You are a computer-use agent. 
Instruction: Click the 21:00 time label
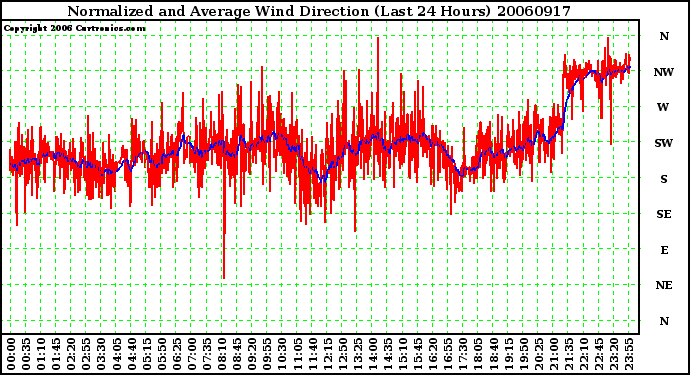[553, 354]
